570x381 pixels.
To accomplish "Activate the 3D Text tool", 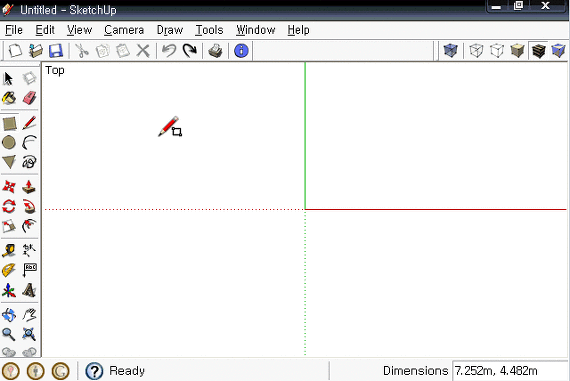I will (x=29, y=290).
